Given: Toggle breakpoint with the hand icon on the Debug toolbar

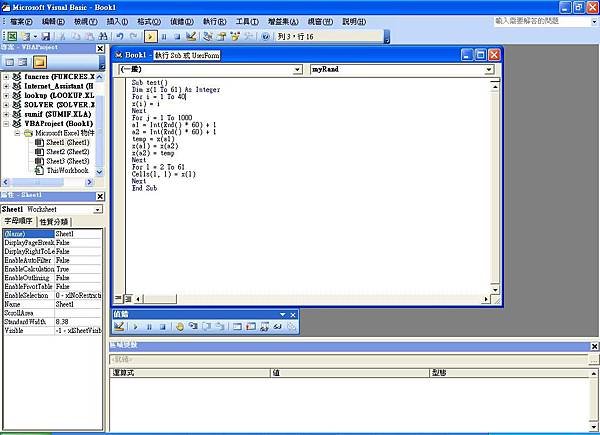Looking at the screenshot, I should point(179,326).
